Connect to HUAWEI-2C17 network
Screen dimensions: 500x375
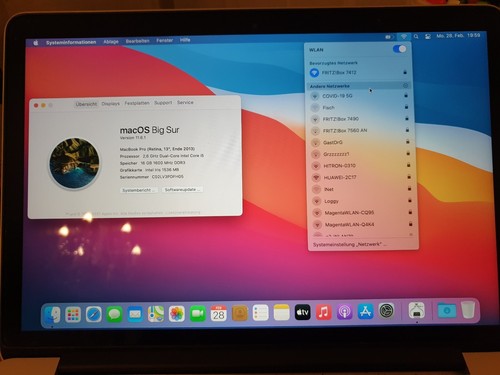pyautogui.click(x=362, y=178)
